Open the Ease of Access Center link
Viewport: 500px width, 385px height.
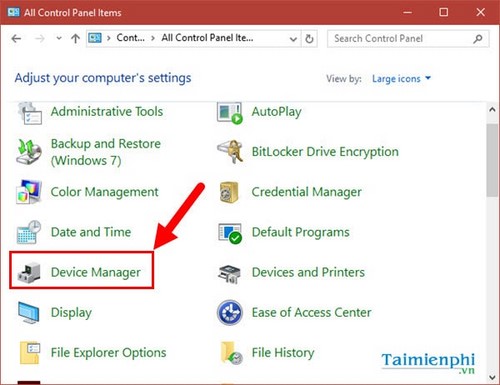[x=311, y=313]
